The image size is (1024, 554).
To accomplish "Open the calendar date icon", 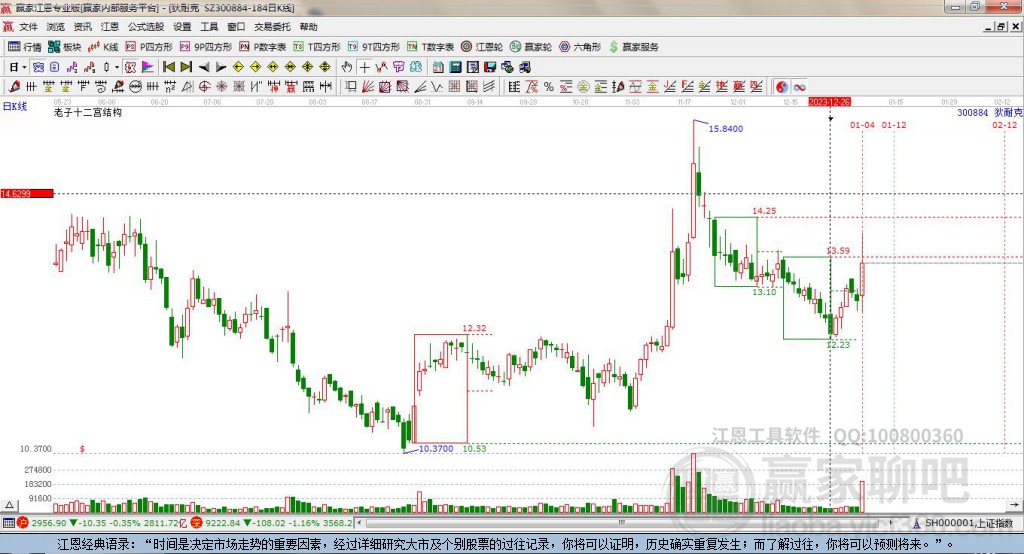I will click(437, 67).
